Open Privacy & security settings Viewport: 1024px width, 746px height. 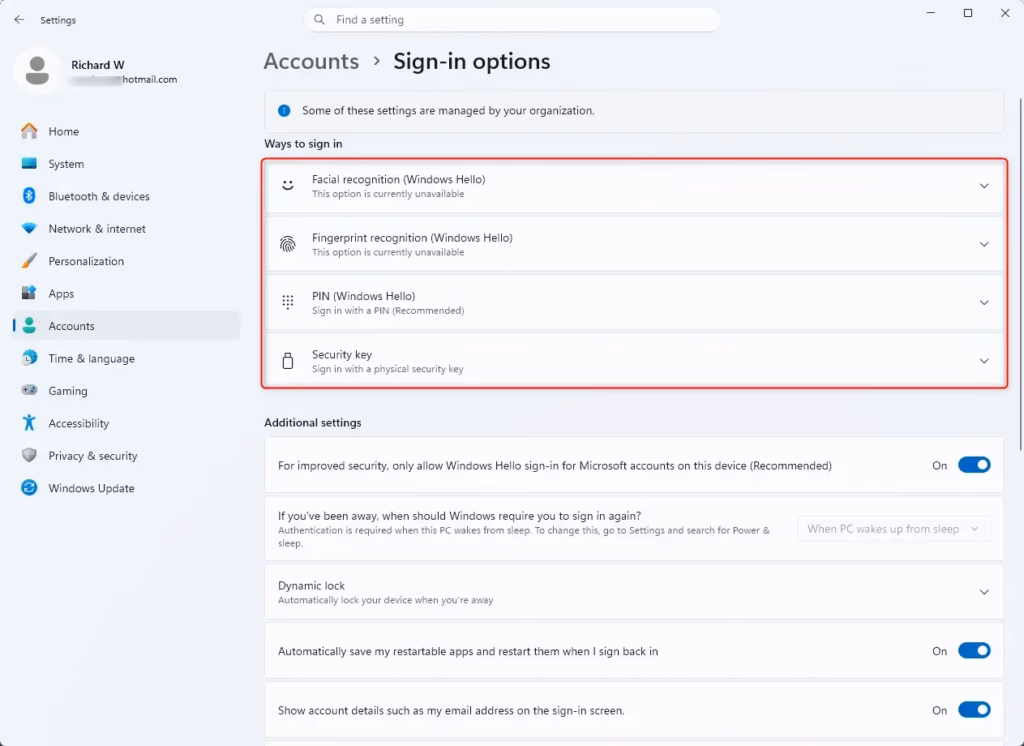[x=126, y=456]
